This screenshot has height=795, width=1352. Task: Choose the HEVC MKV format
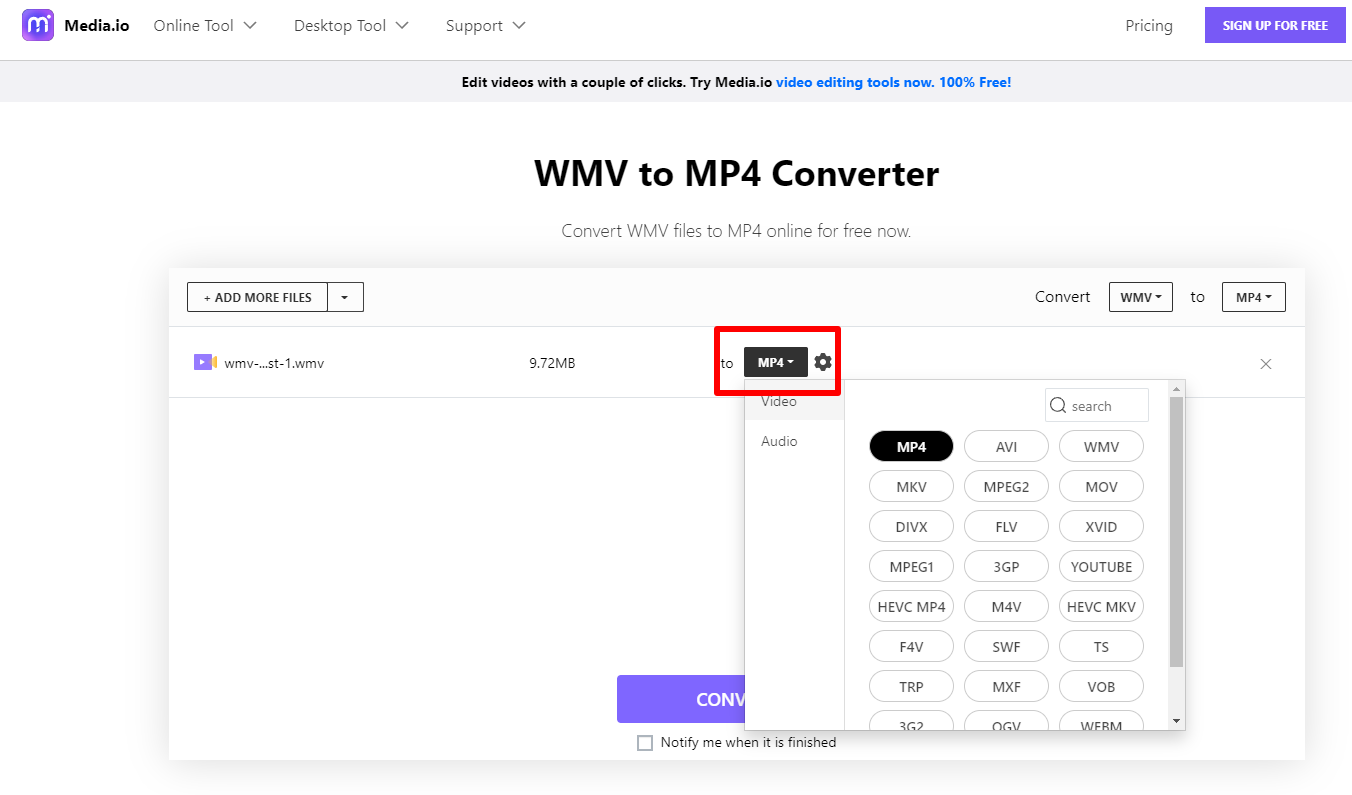(x=1101, y=607)
